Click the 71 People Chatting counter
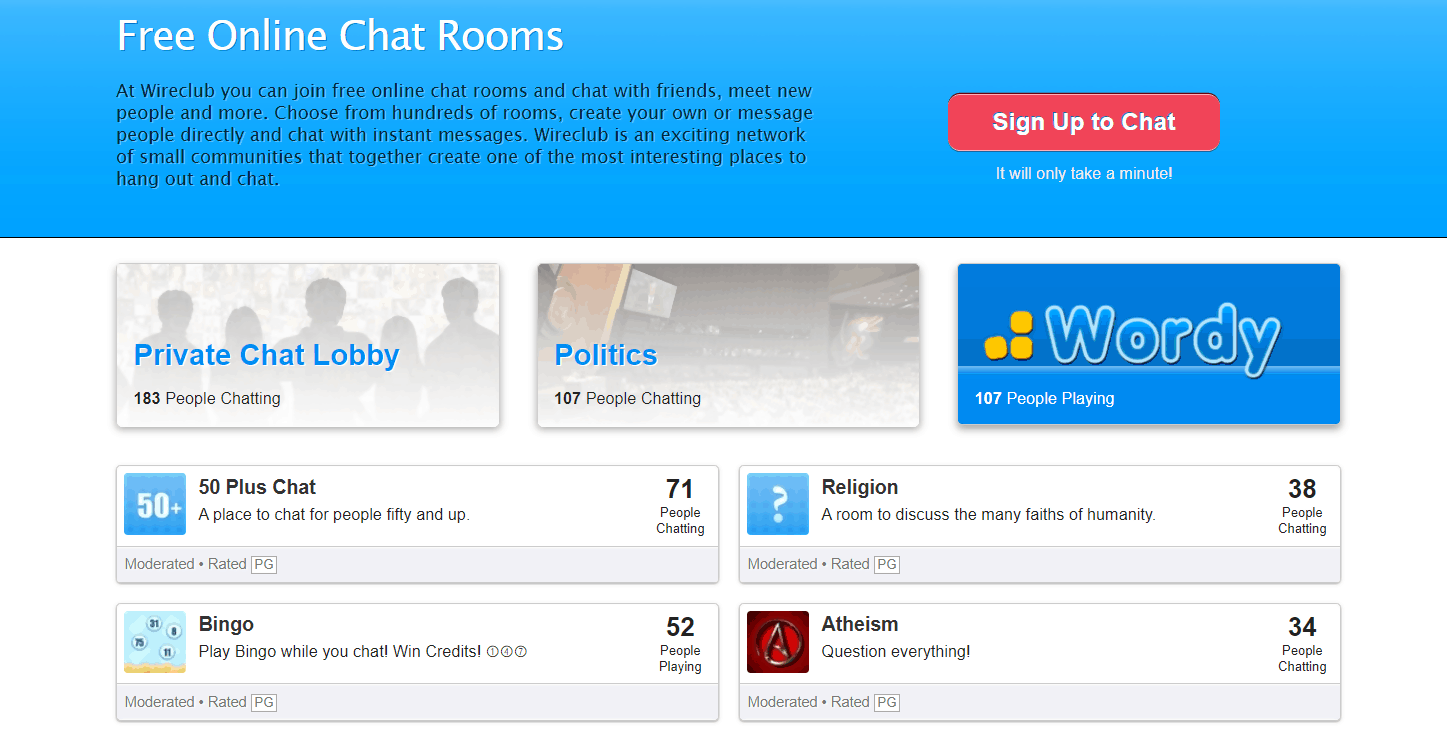 (680, 505)
